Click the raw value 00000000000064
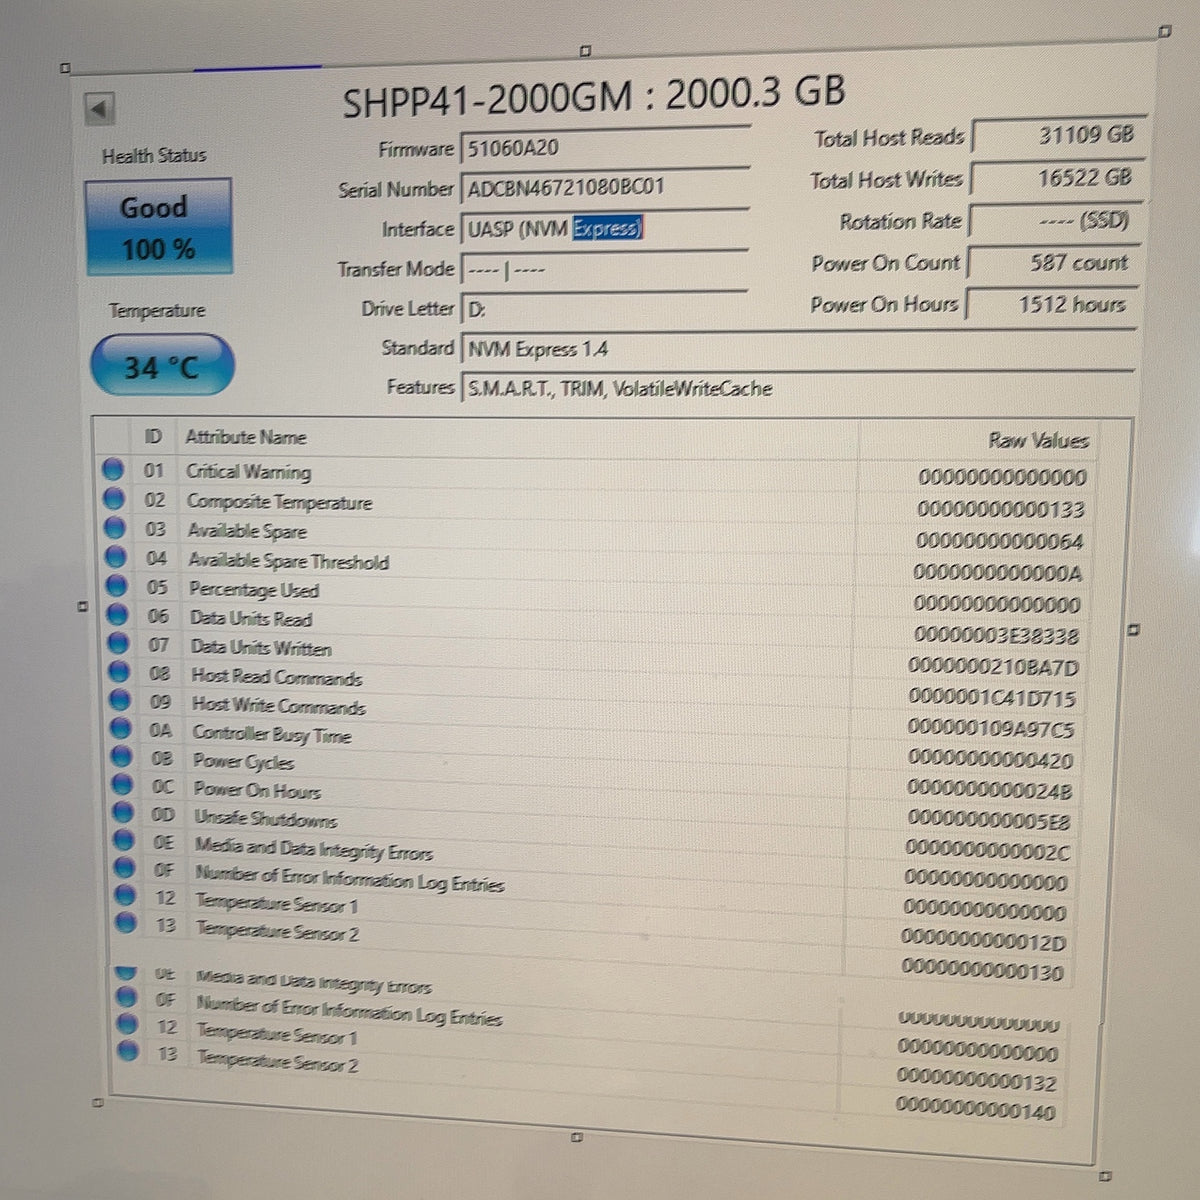This screenshot has width=1200, height=1200. click(x=1000, y=541)
